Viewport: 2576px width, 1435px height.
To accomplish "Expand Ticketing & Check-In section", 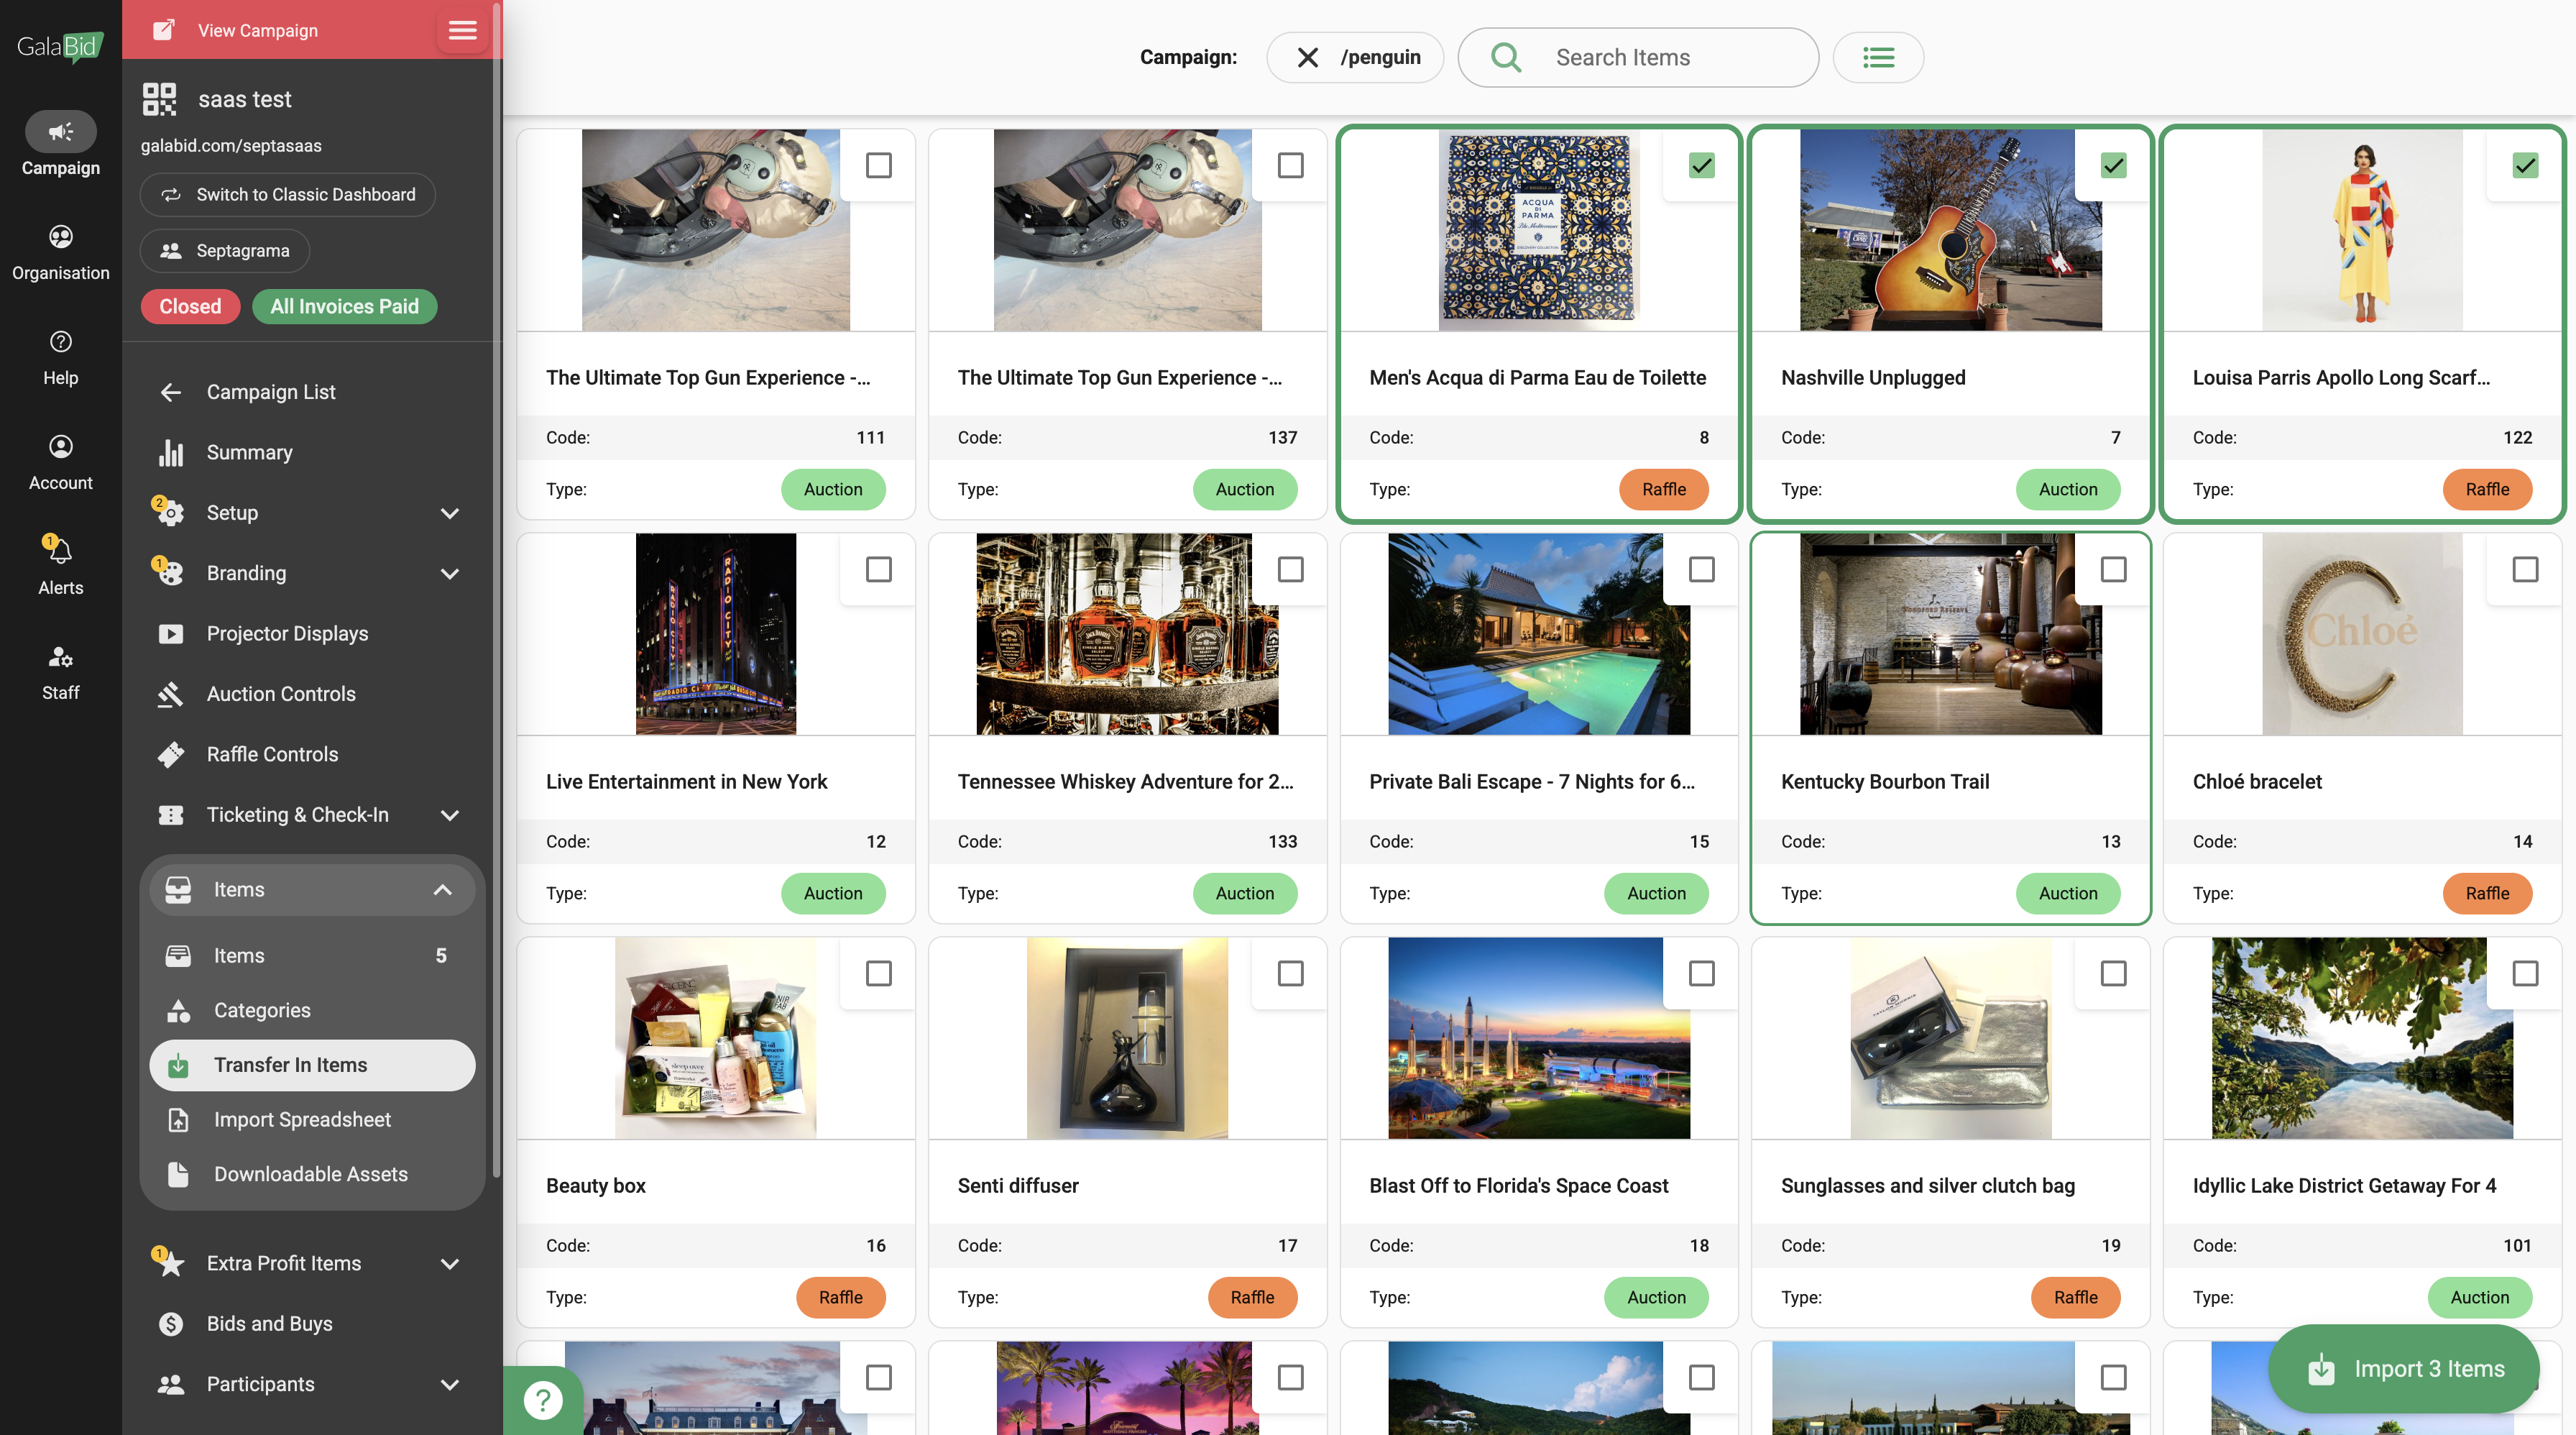I will click(450, 815).
